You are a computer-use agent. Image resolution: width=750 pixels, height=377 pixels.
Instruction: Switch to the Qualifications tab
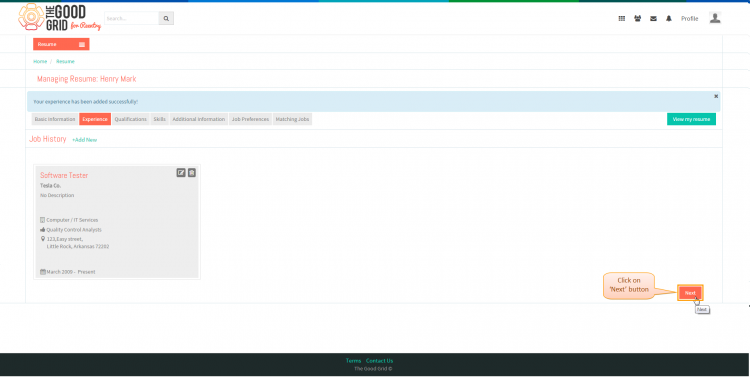click(131, 119)
